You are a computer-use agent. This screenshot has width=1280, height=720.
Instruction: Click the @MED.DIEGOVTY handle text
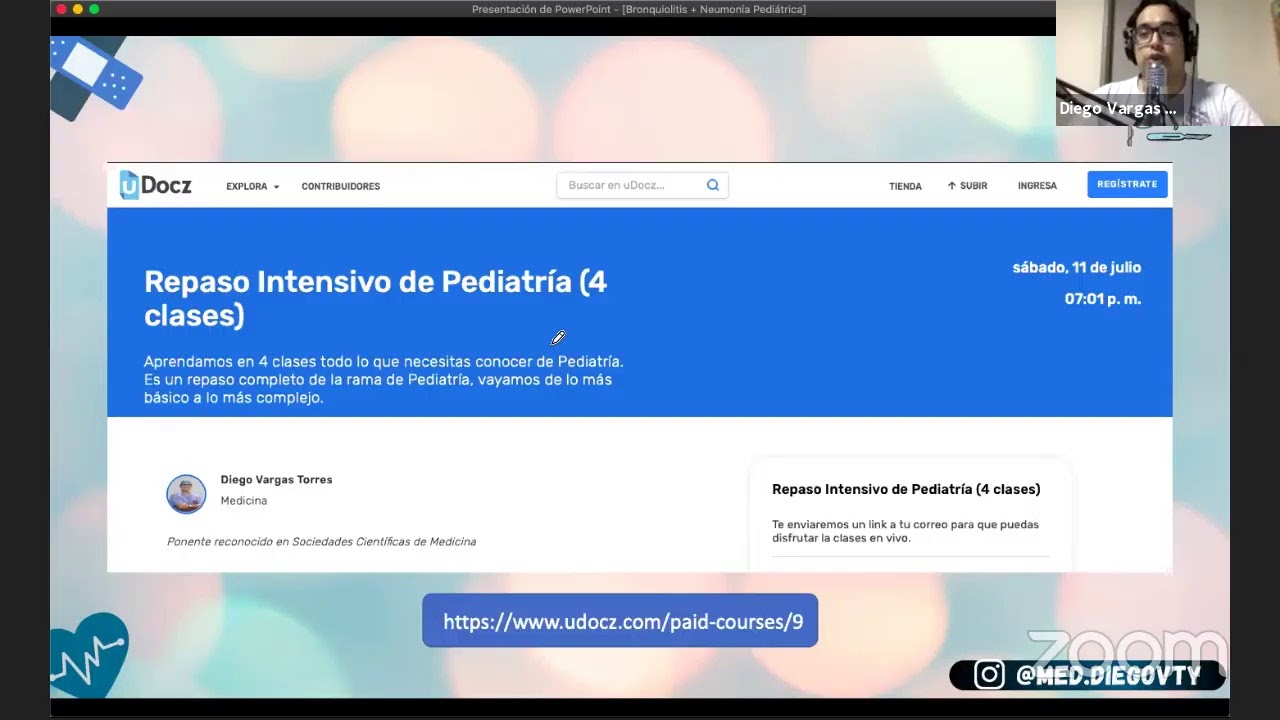tap(1107, 676)
